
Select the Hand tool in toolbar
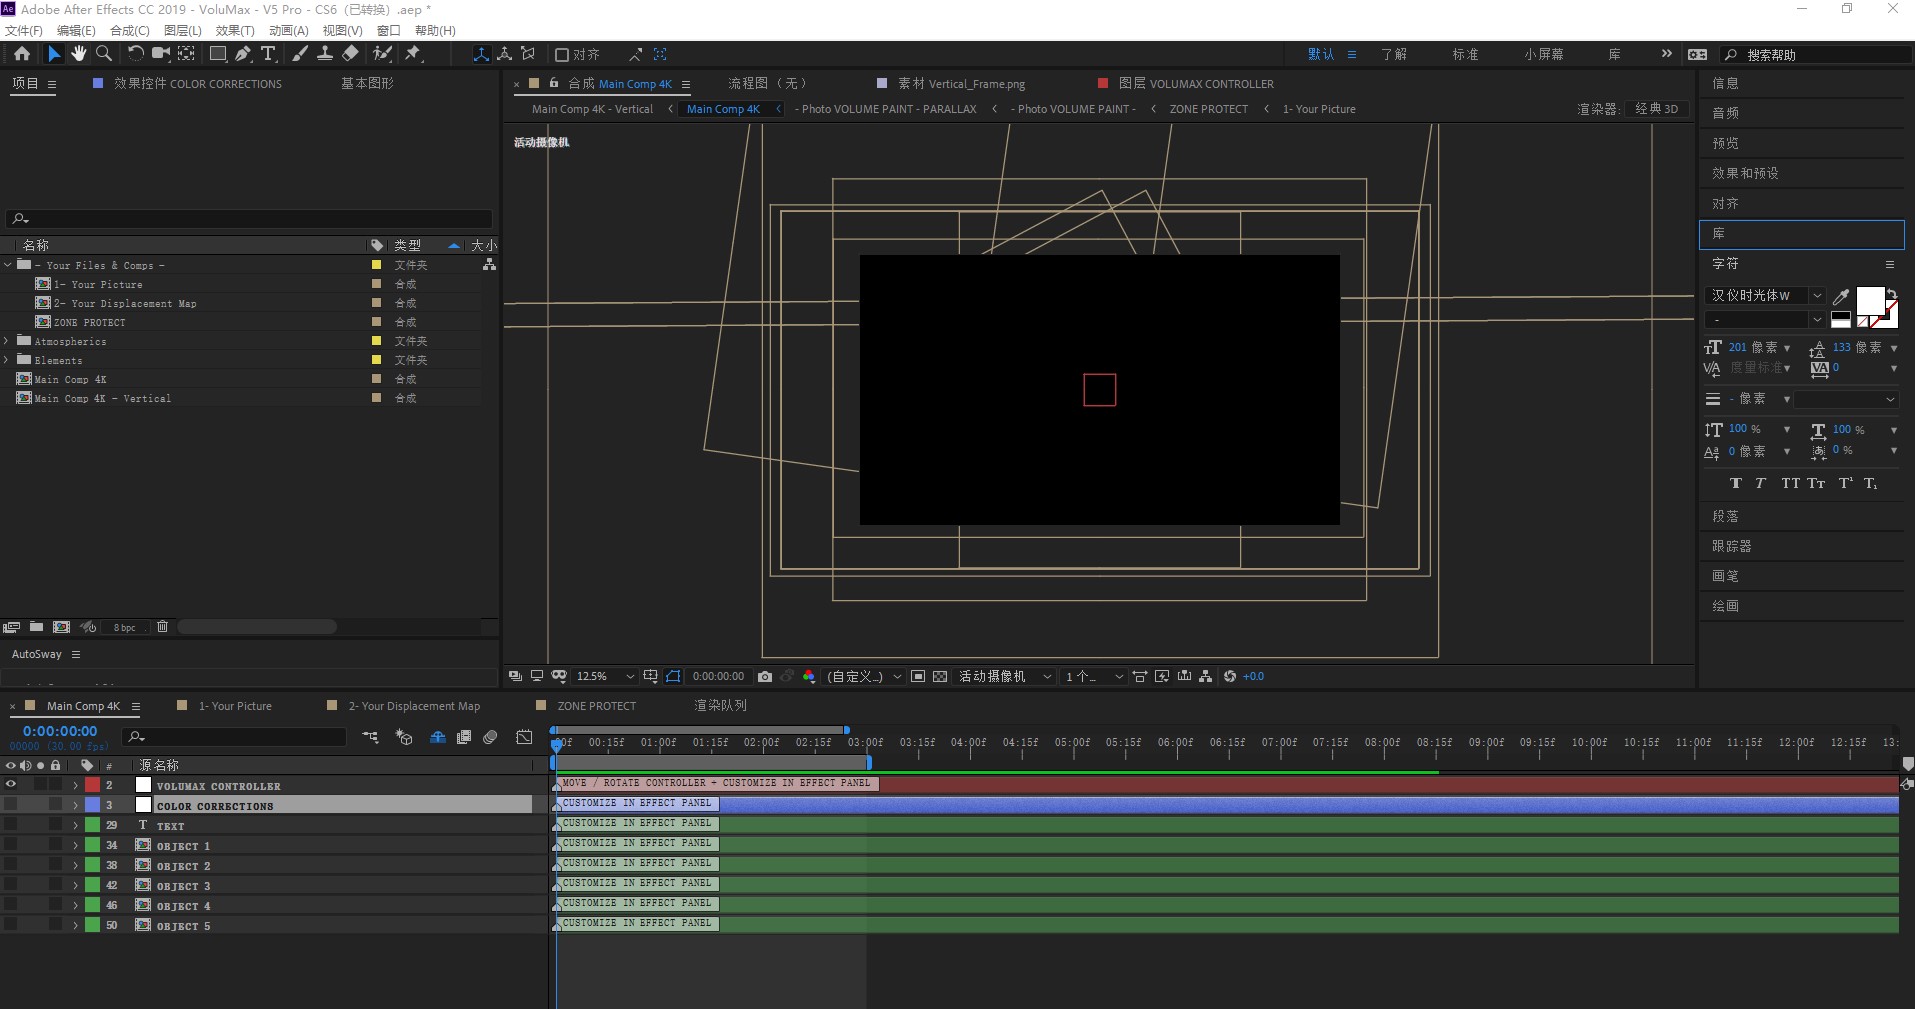[79, 54]
